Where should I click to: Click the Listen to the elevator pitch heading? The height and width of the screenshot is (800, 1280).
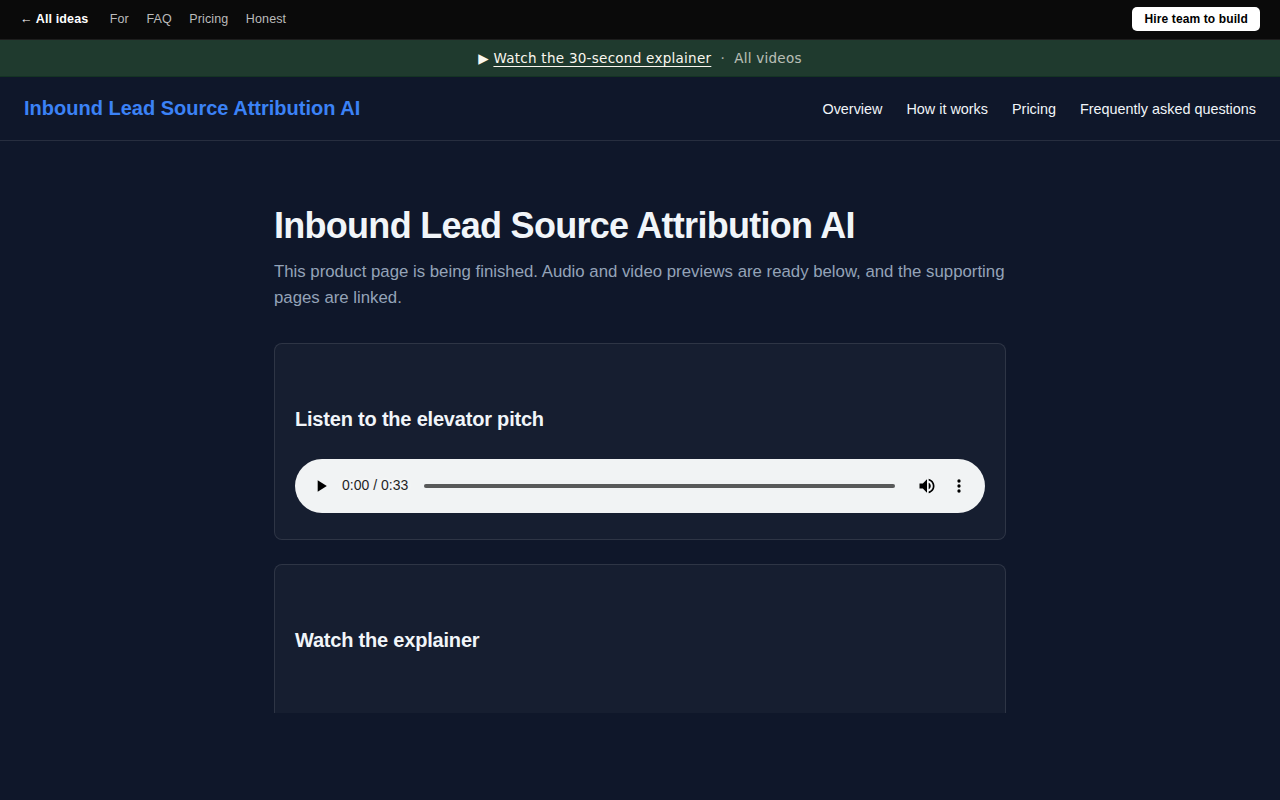419,419
